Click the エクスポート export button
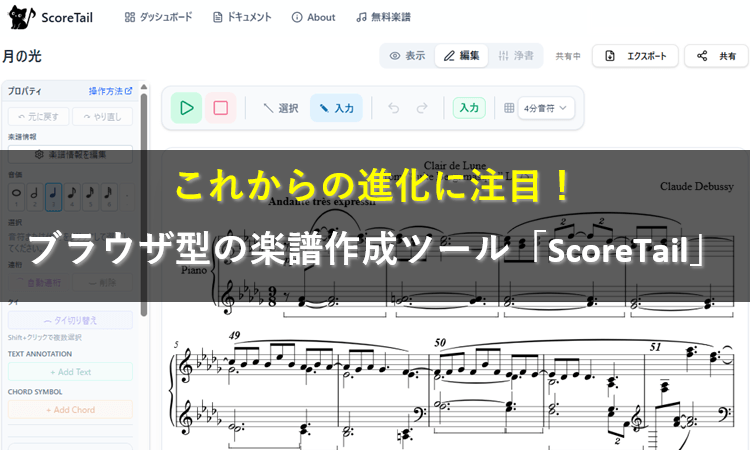 636,56
